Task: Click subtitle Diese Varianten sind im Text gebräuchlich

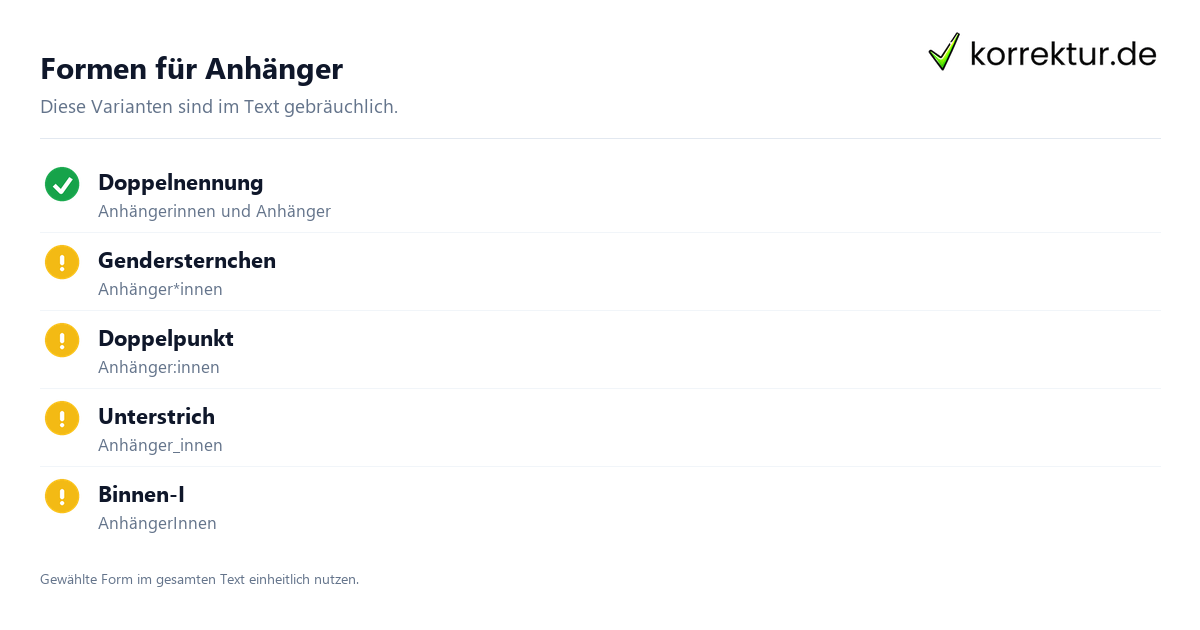Action: (x=219, y=107)
